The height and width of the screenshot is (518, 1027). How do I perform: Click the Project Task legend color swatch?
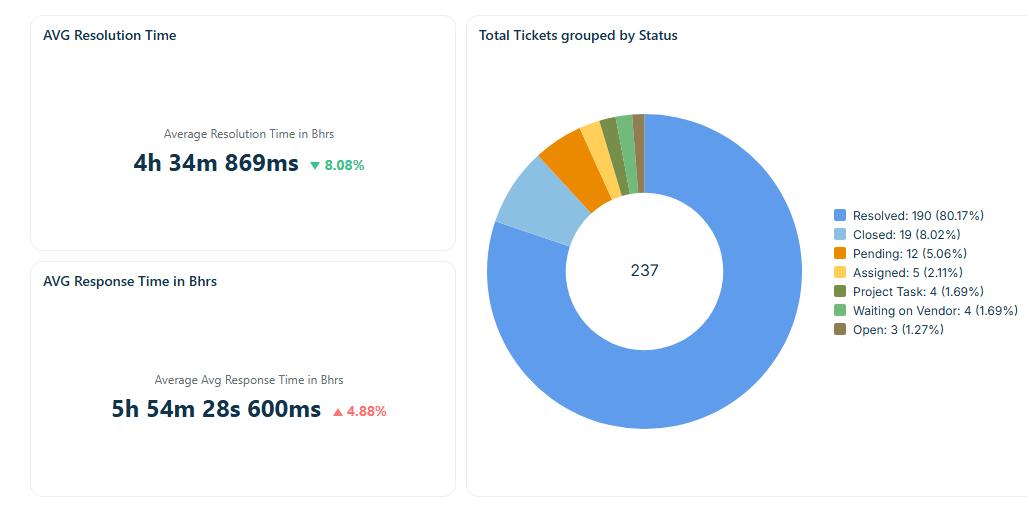840,291
